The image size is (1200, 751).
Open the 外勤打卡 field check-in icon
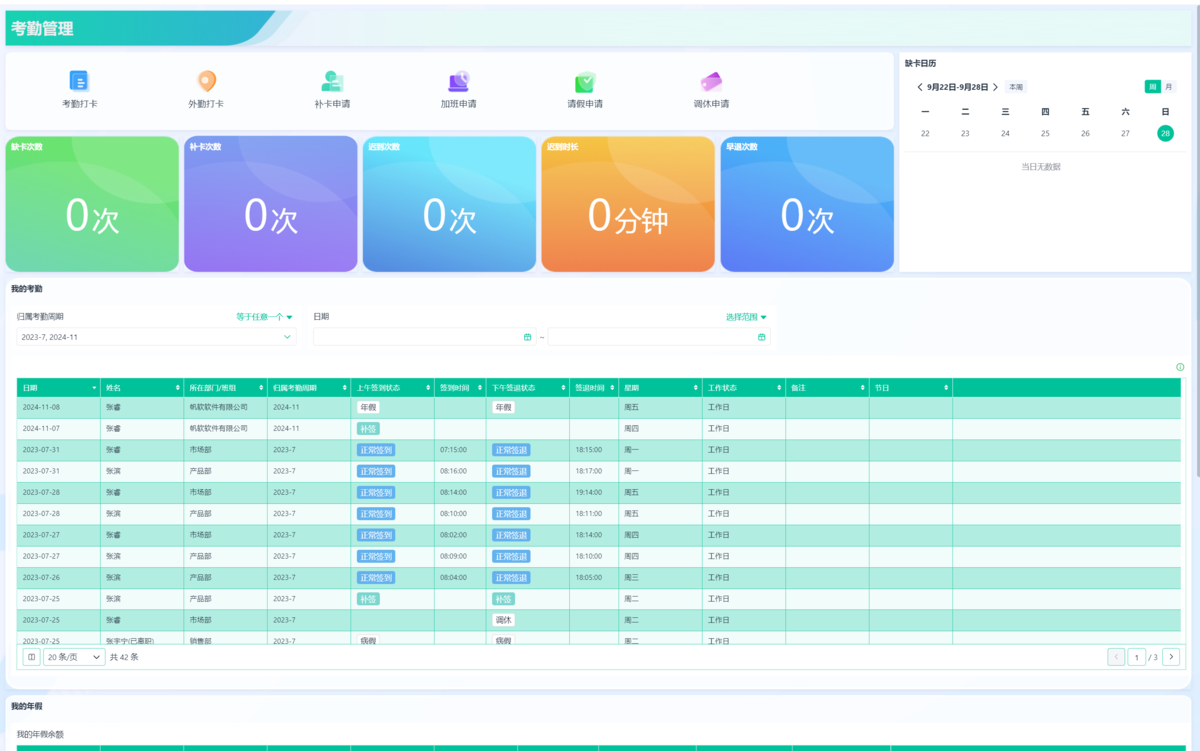coord(206,82)
